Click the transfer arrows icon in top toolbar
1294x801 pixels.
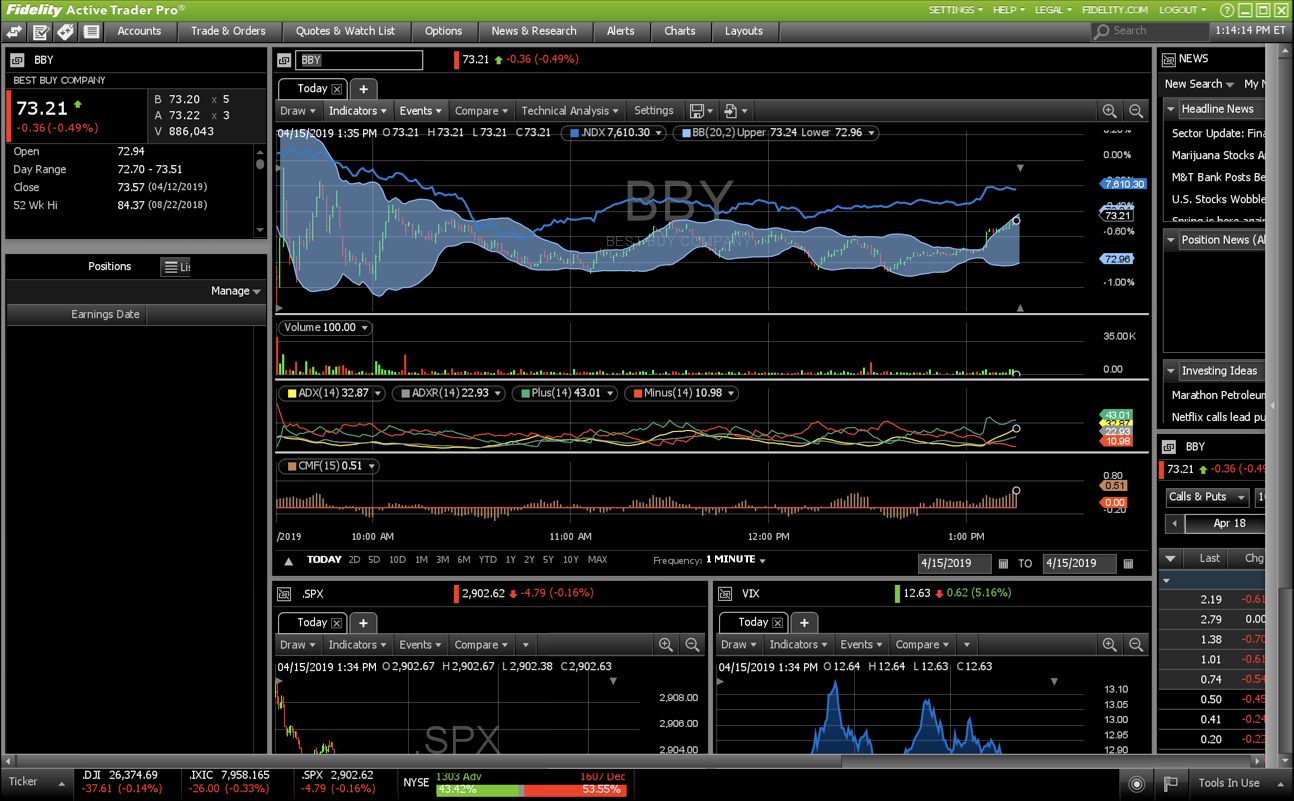click(15, 32)
